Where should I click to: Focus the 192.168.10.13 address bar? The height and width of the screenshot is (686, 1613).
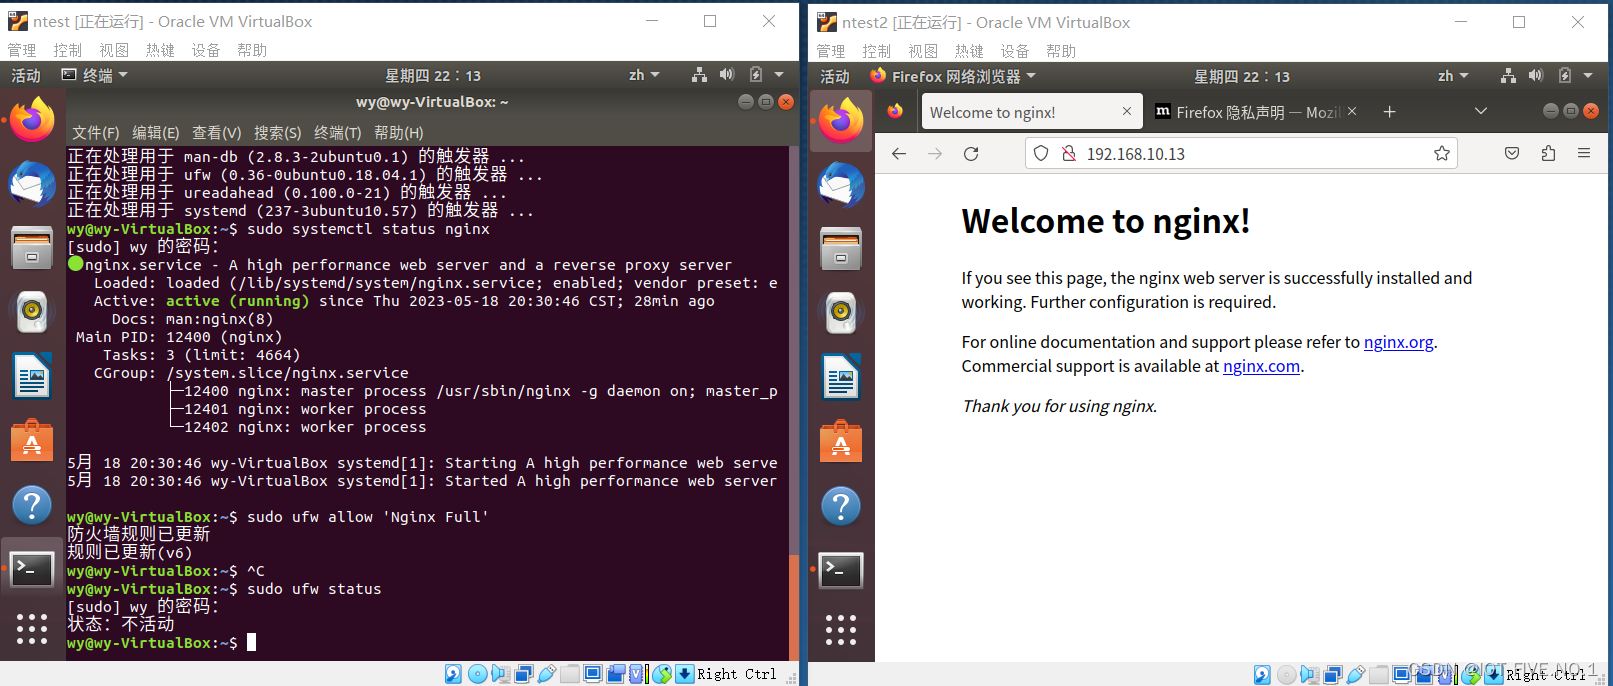click(1240, 153)
